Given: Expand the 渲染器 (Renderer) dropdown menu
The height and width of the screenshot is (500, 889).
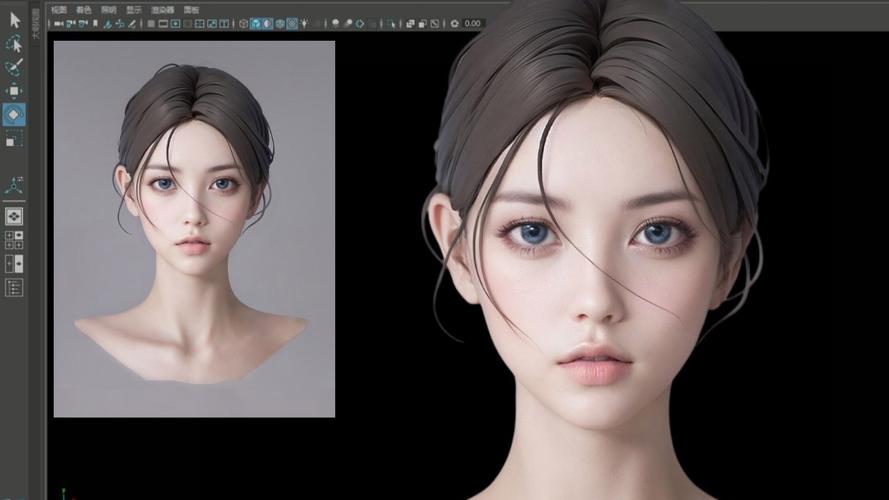Looking at the screenshot, I should point(162,9).
